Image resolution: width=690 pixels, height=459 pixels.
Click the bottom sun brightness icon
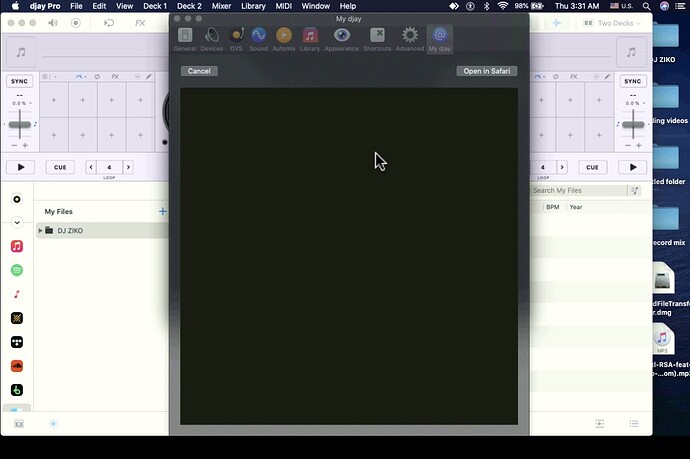point(53,424)
